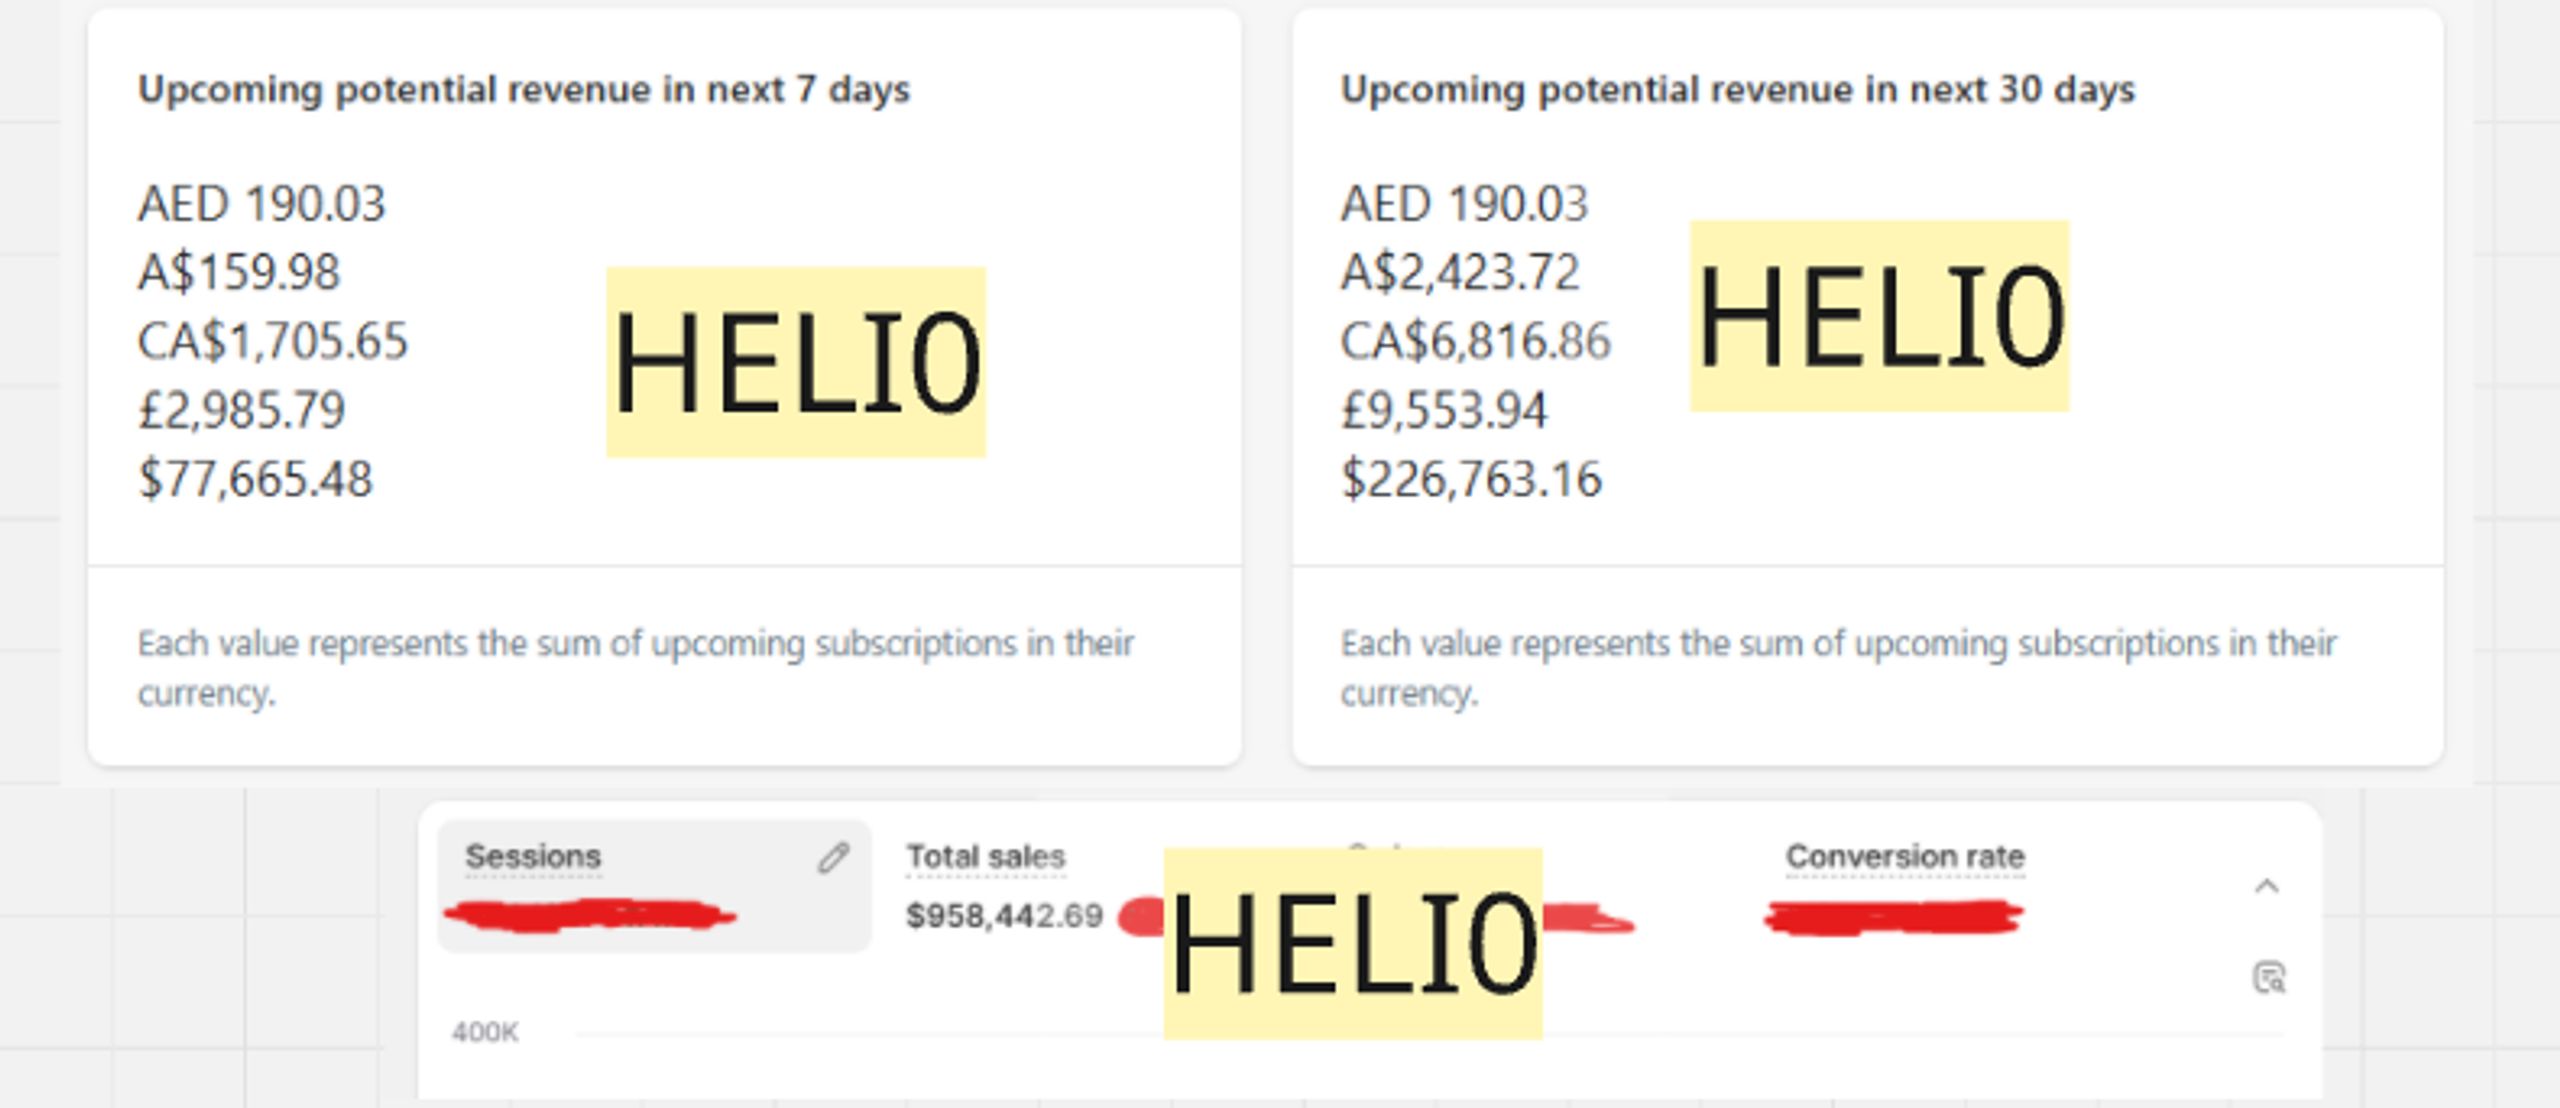Click the 400K chart axis label
Screen dimensions: 2560x1108
tap(485, 1033)
